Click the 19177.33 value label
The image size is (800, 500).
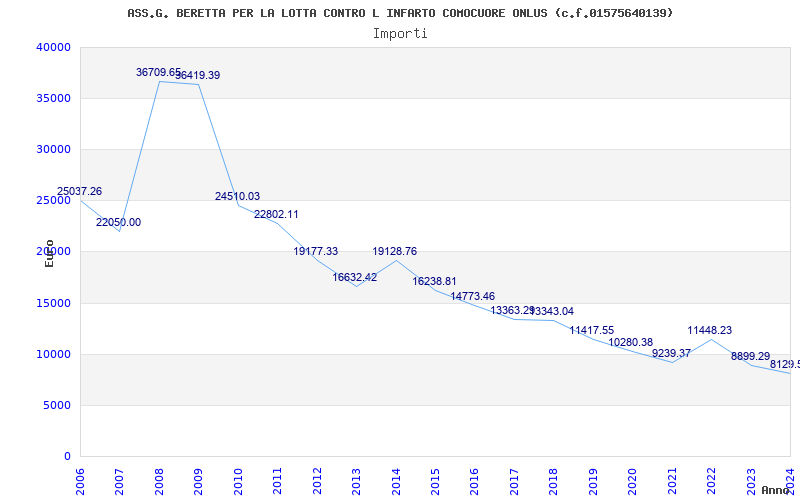coord(315,252)
